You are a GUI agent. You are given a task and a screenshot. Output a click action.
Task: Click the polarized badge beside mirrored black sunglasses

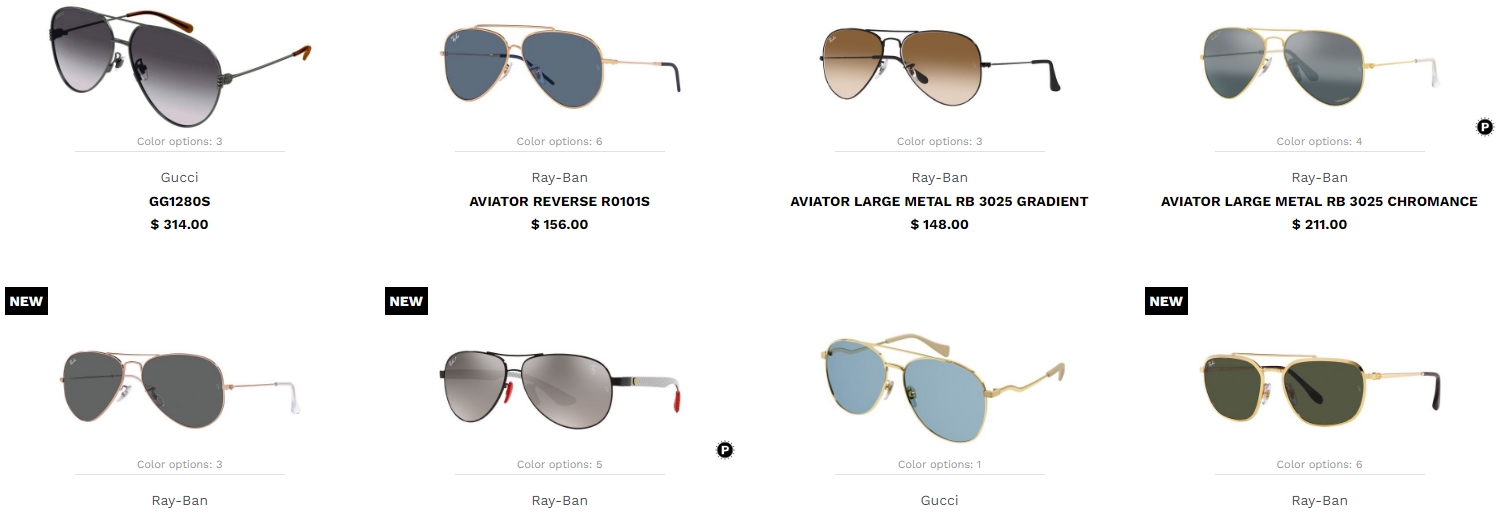(x=725, y=450)
